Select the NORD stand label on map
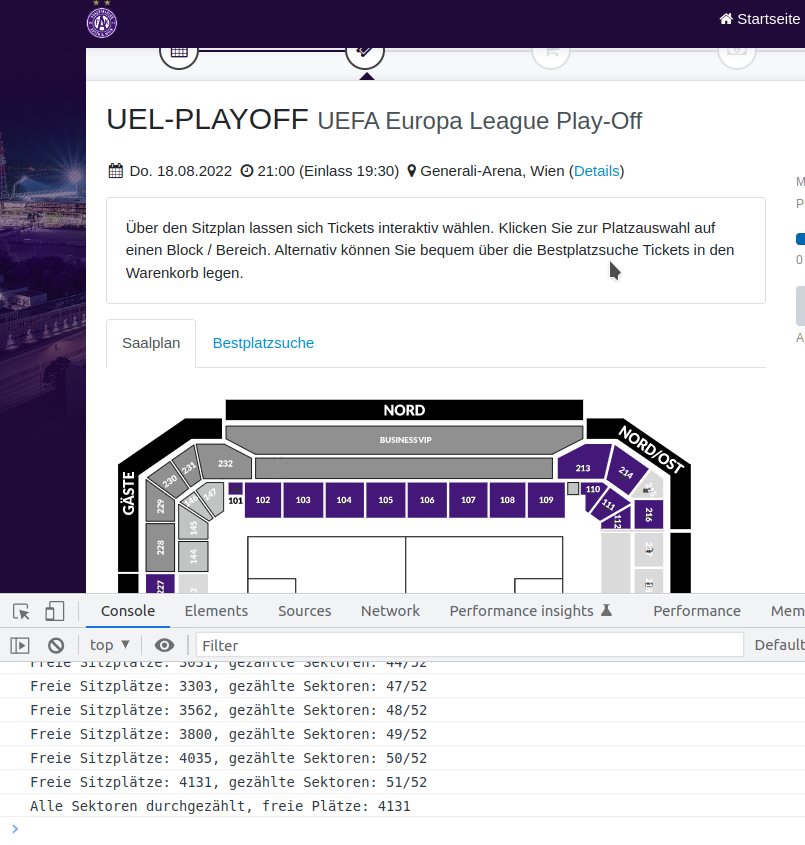The image size is (805, 845). pos(404,410)
